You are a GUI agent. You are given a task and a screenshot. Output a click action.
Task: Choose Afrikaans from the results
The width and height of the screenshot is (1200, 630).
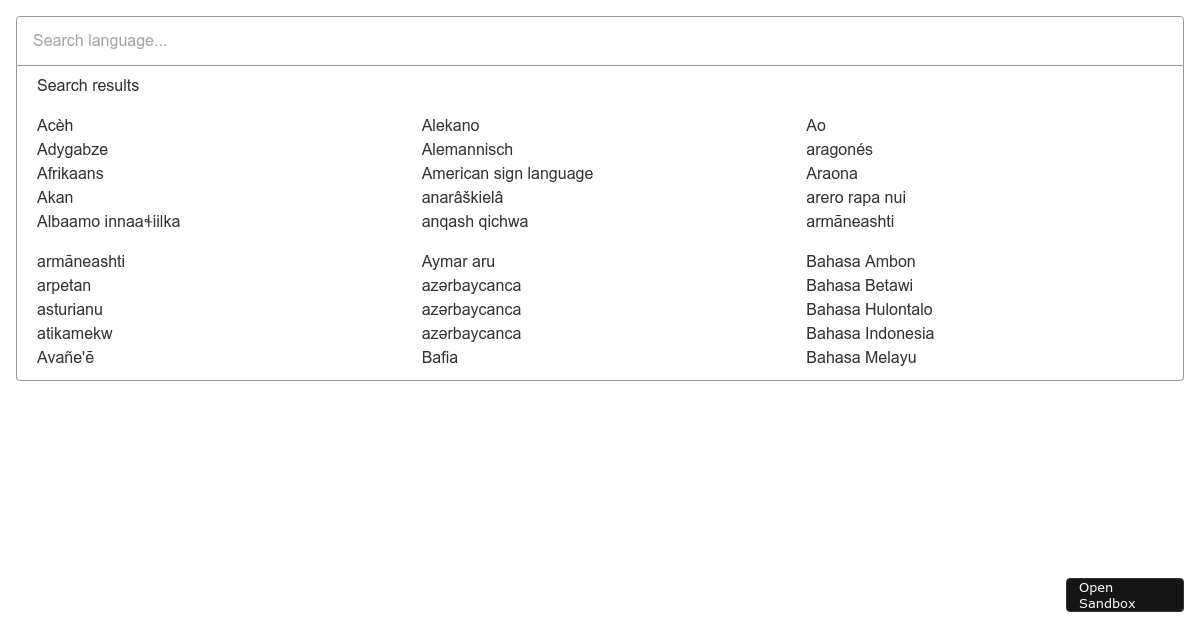coord(70,173)
